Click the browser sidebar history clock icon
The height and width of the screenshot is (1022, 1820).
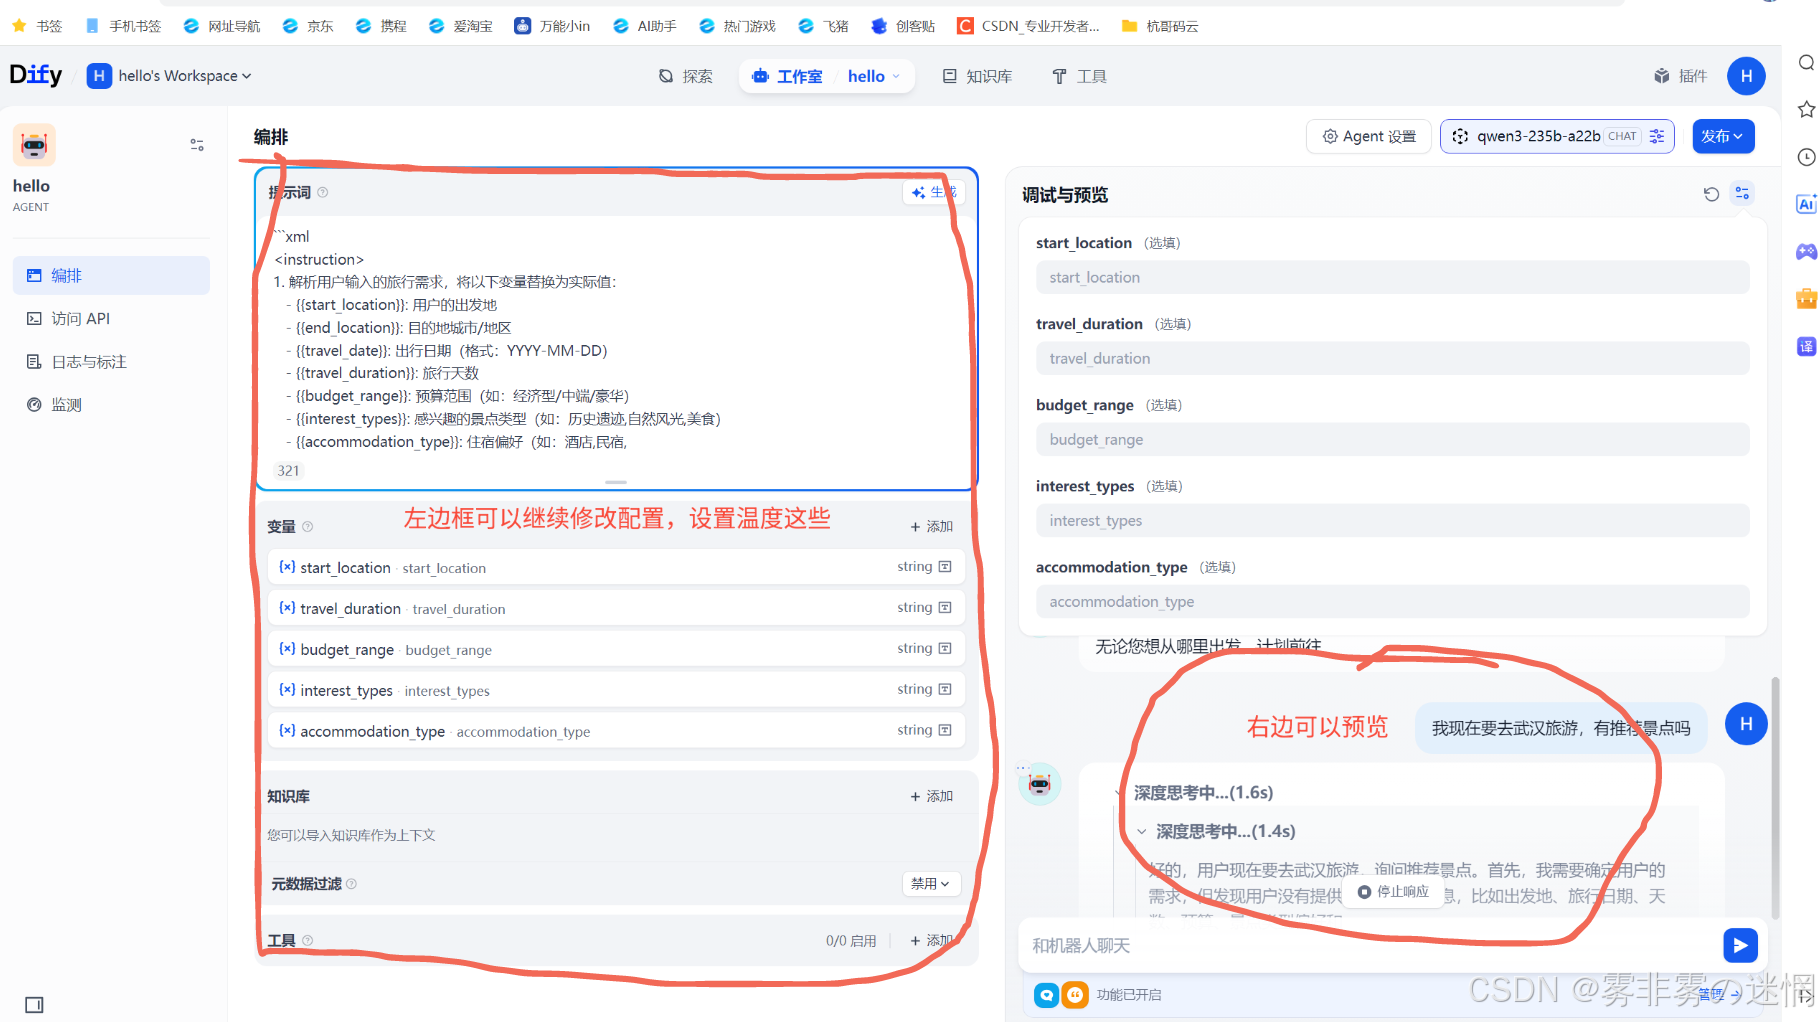tap(1806, 157)
